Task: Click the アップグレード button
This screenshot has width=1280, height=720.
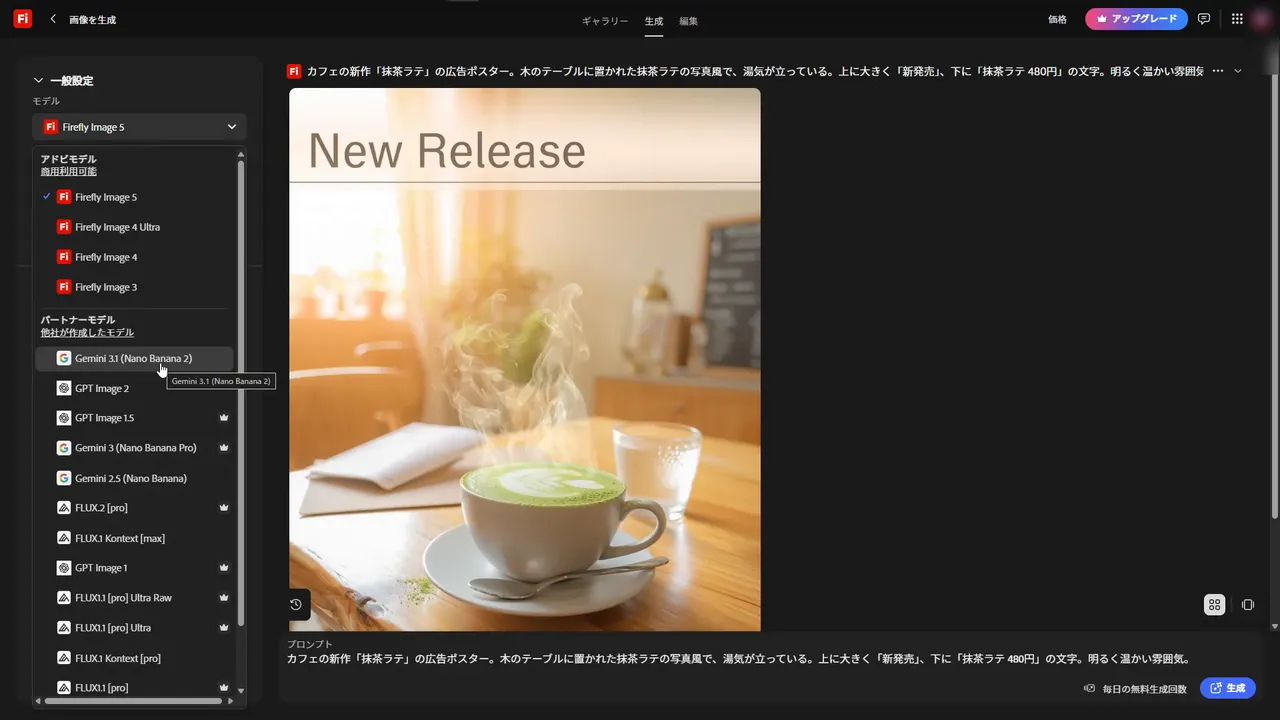Action: pyautogui.click(x=1136, y=19)
